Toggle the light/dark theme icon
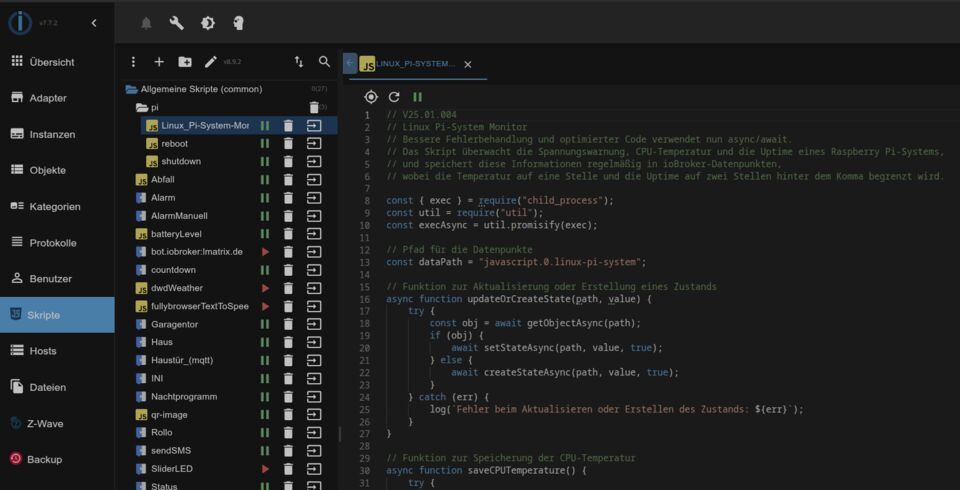 (208, 23)
